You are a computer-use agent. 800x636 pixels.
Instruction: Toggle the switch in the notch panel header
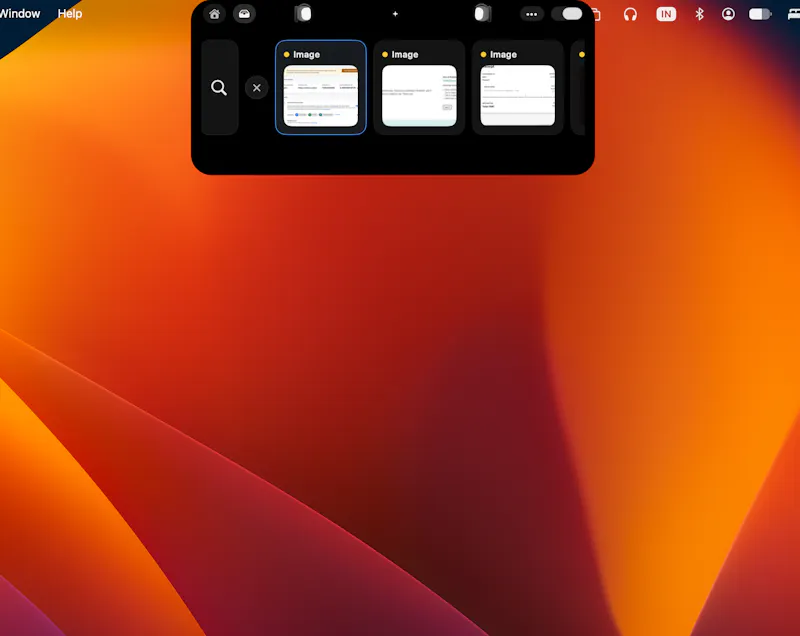pyautogui.click(x=567, y=14)
